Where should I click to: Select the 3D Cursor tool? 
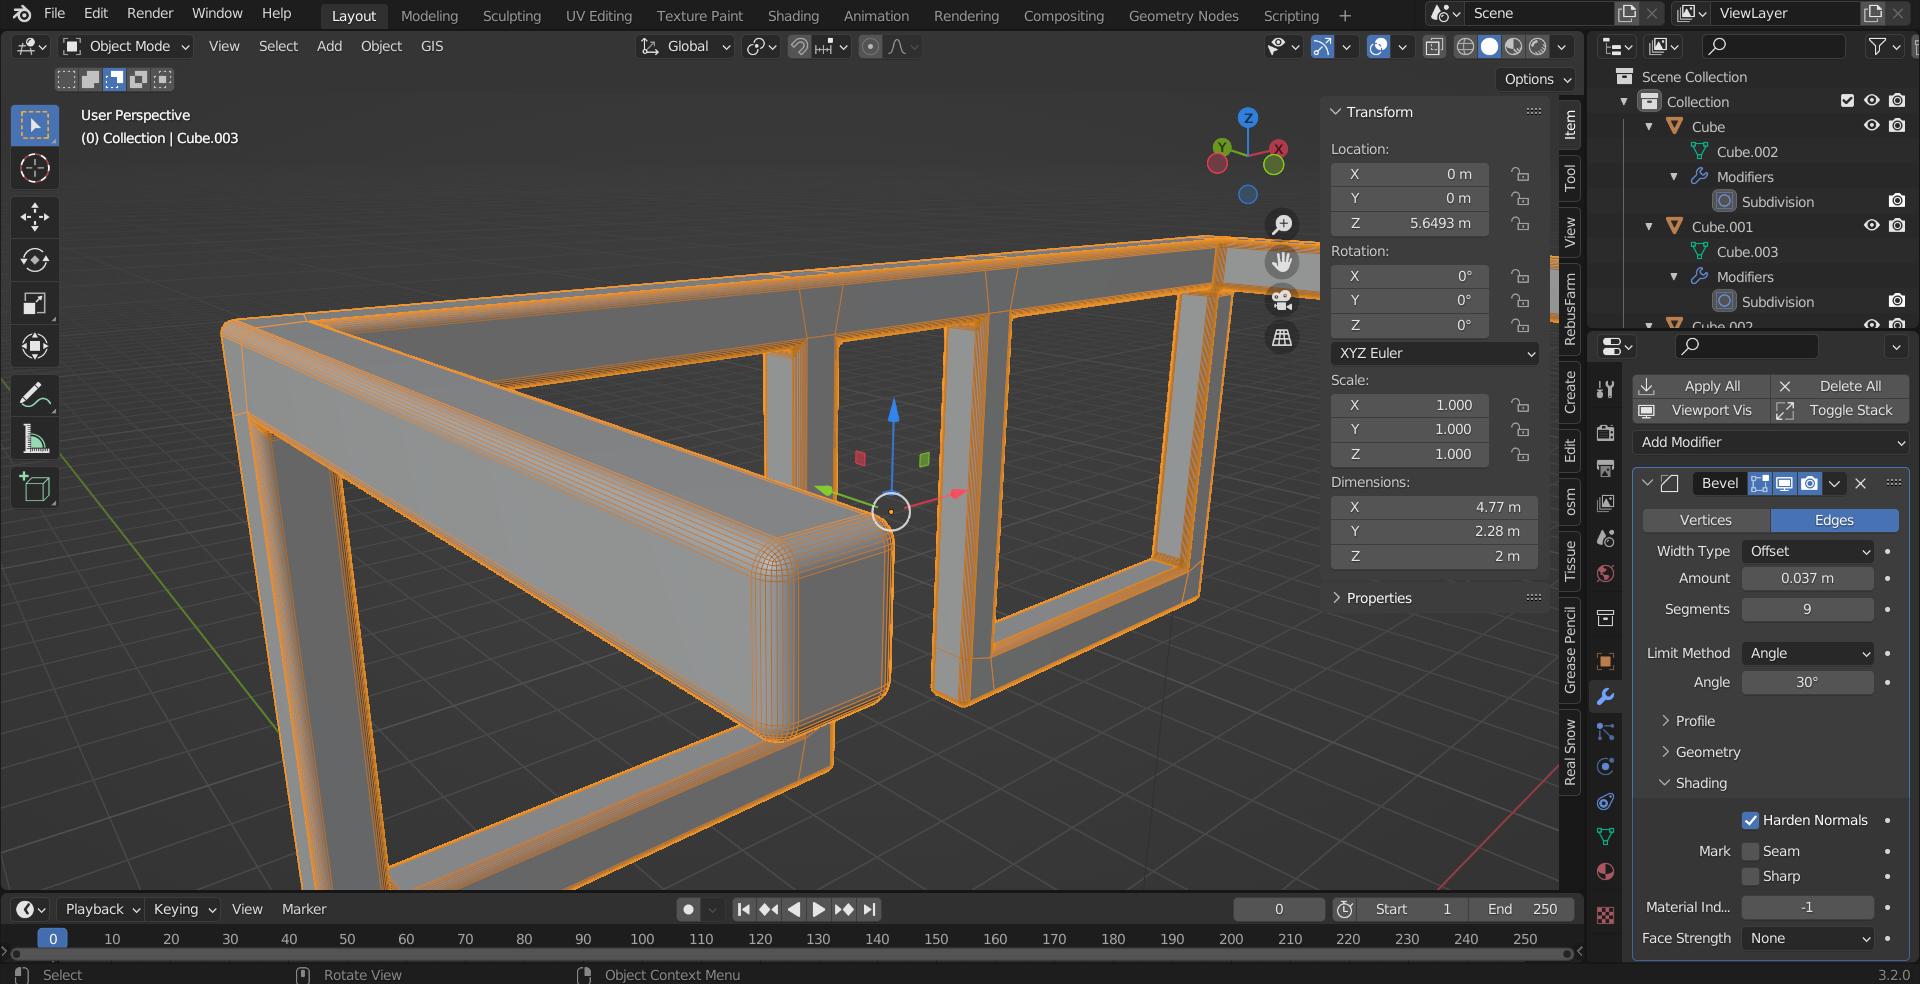(x=35, y=168)
